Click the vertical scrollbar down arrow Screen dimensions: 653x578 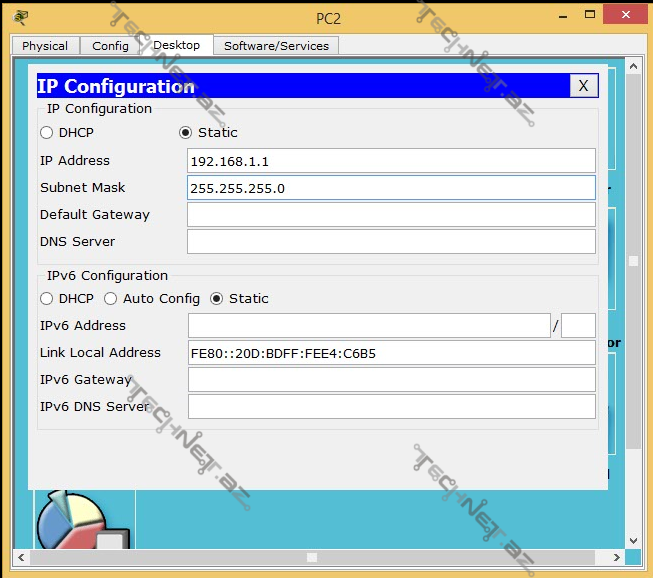point(633,540)
